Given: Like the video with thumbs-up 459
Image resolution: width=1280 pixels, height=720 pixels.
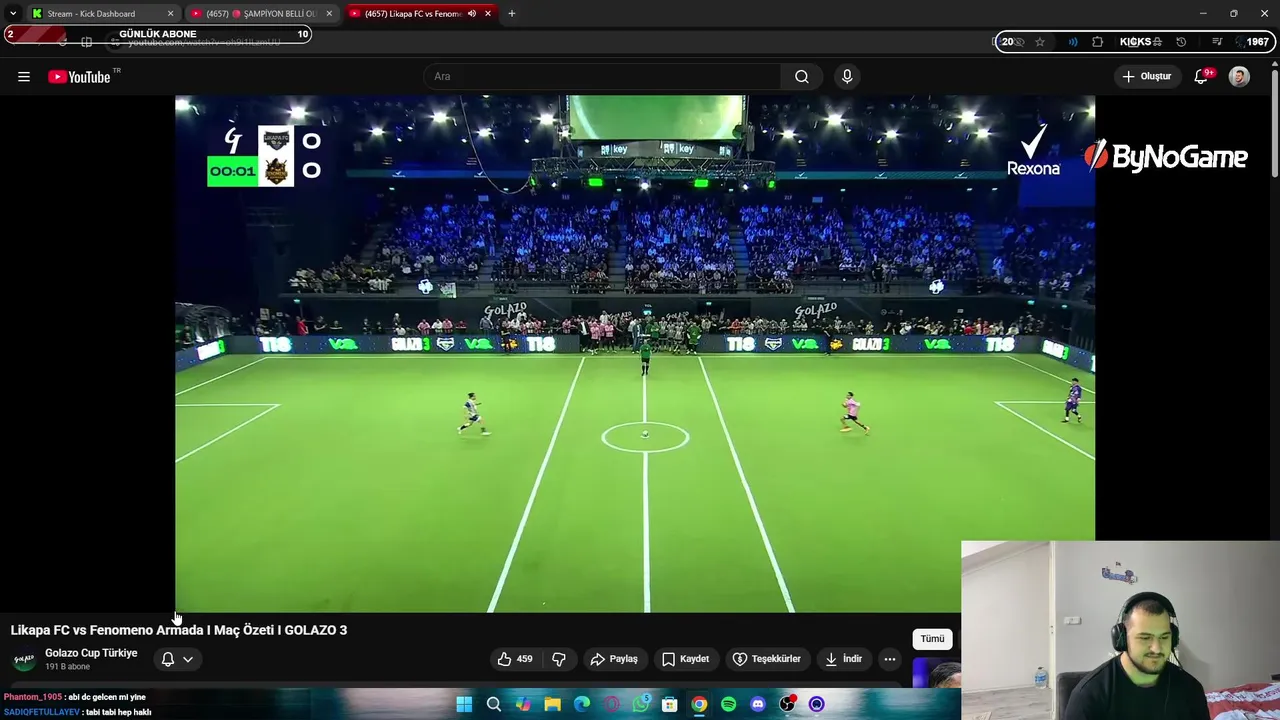Looking at the screenshot, I should [516, 659].
